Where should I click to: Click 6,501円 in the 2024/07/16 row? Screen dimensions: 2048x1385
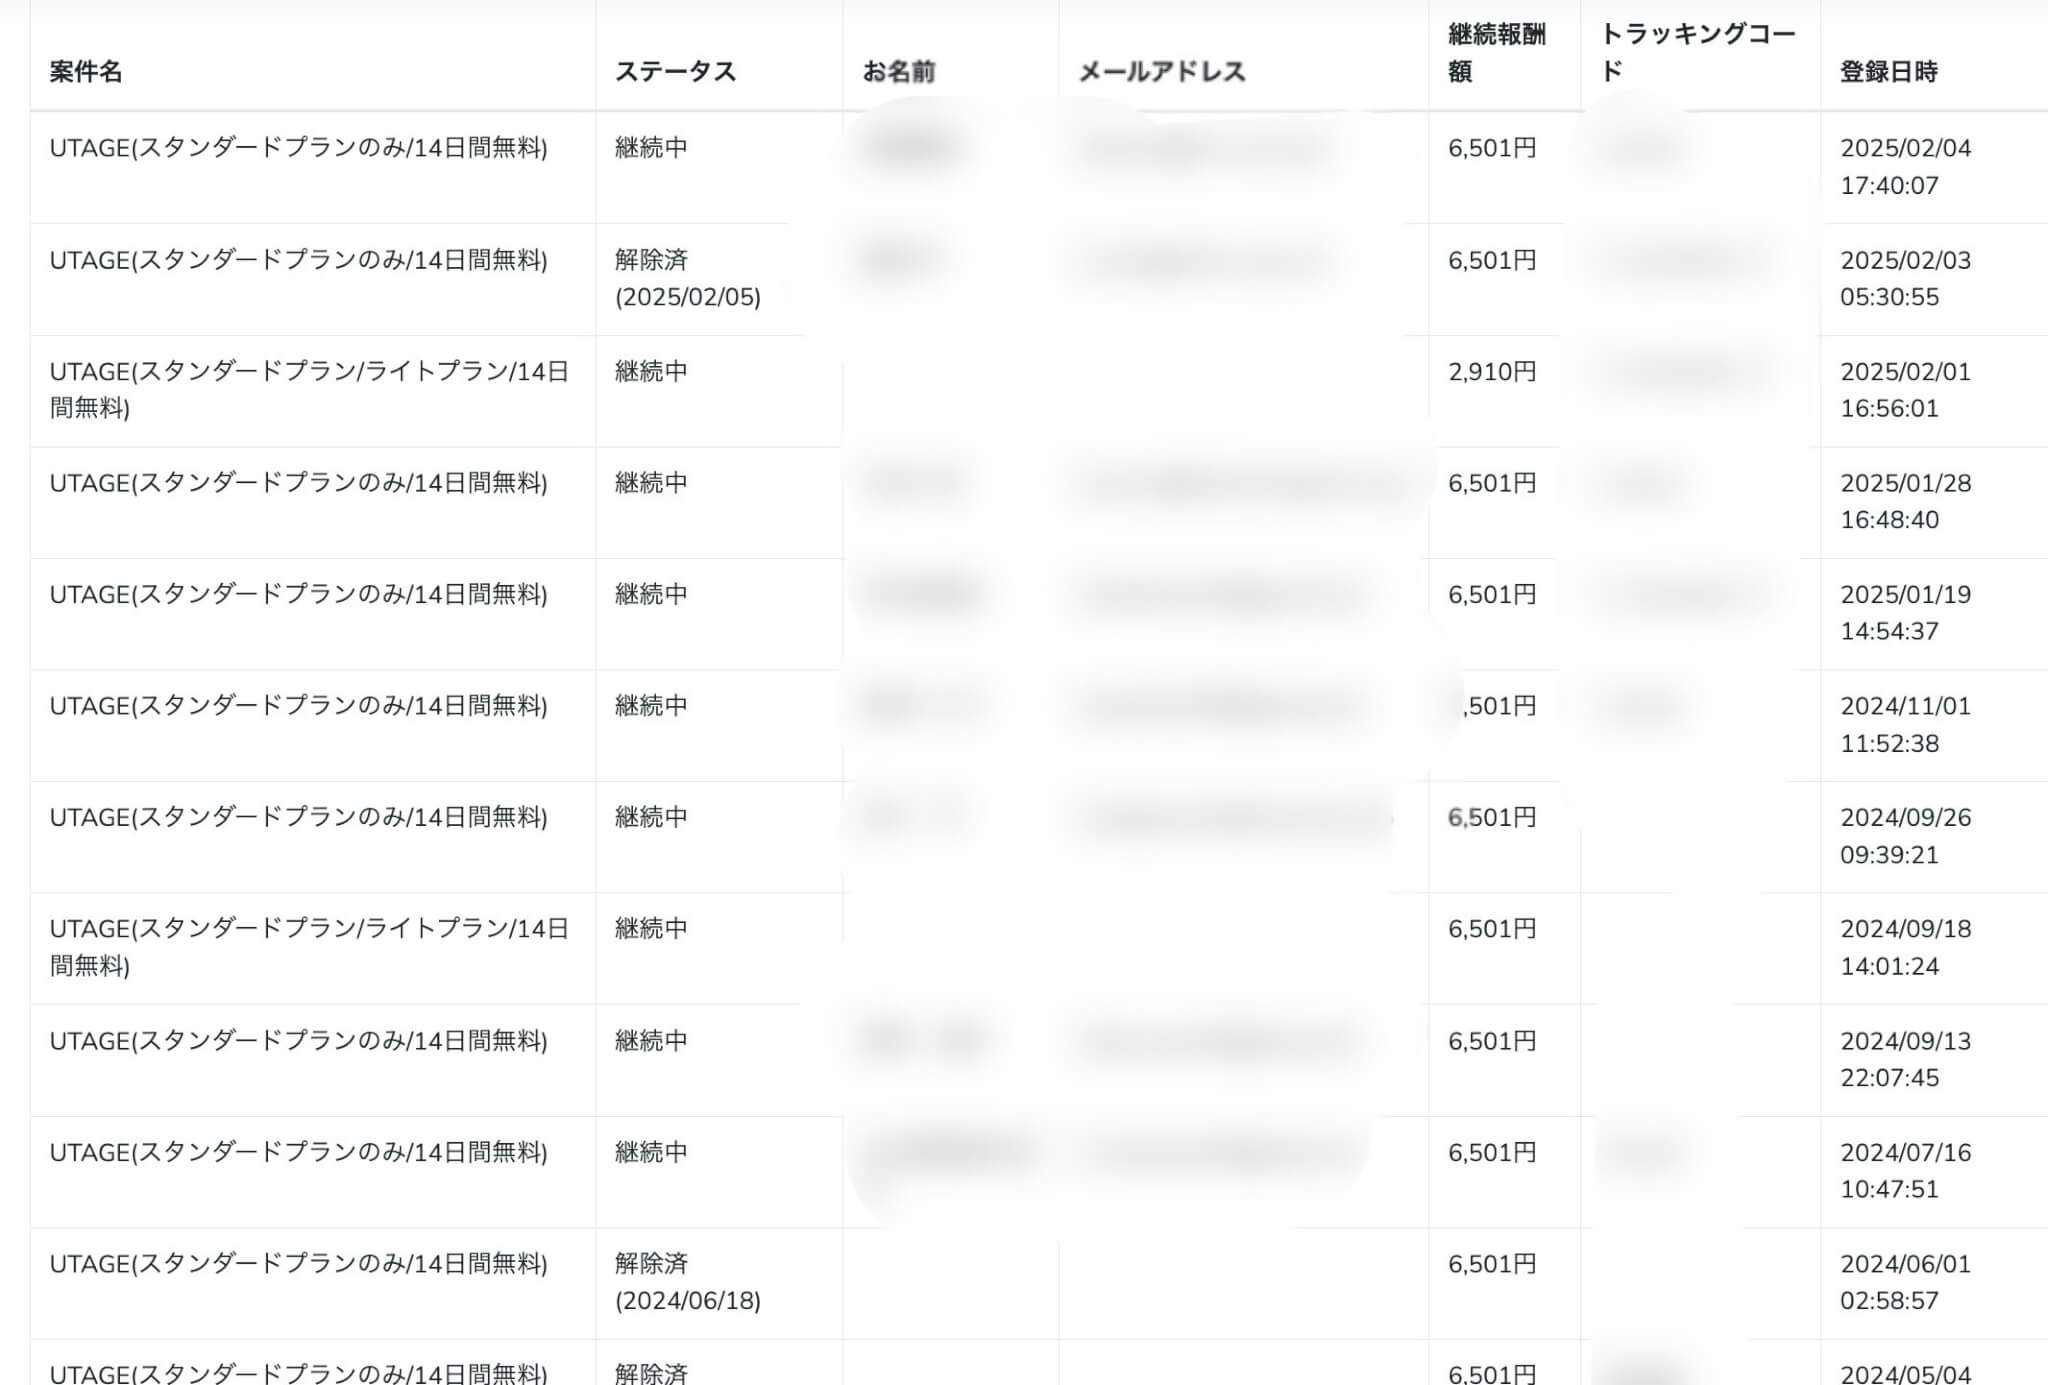(1492, 1152)
